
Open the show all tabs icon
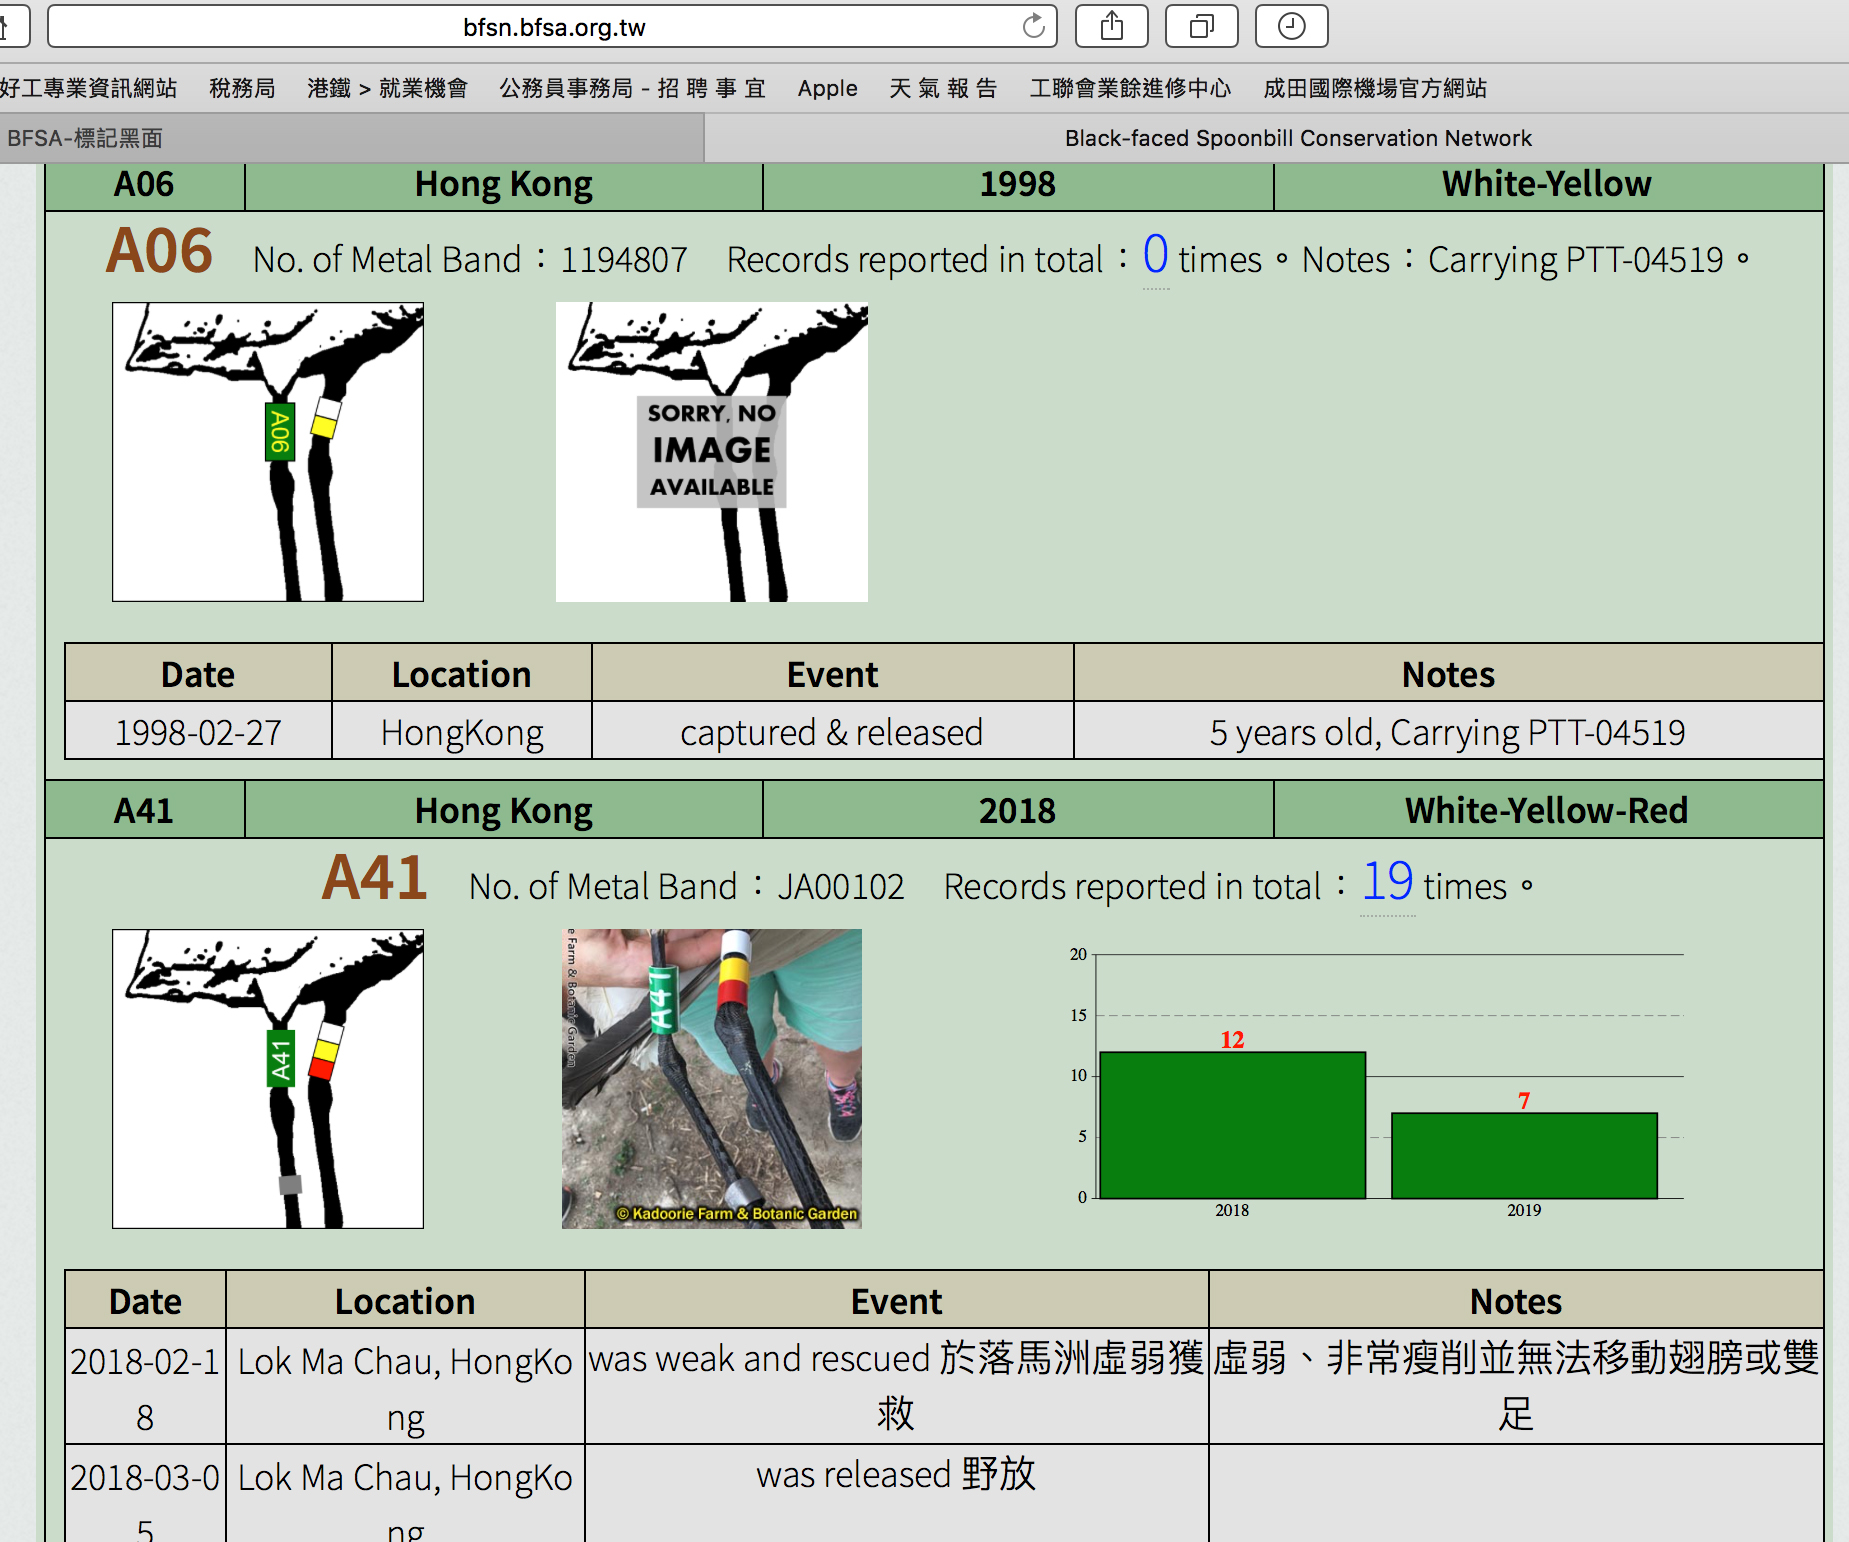1201,27
